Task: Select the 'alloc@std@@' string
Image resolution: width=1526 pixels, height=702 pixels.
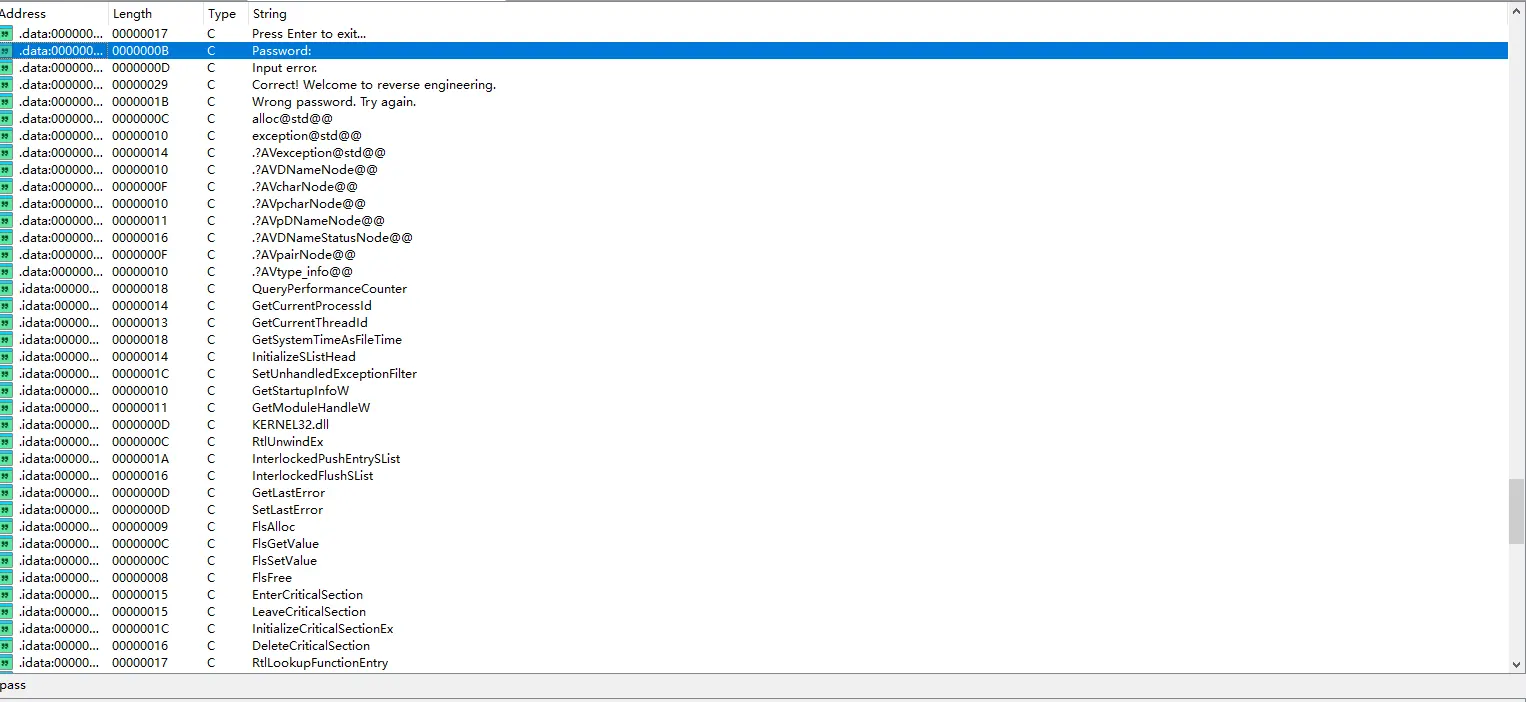Action: pyautogui.click(x=292, y=119)
